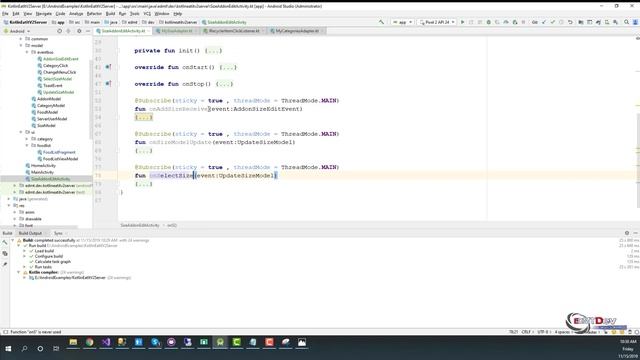The width and height of the screenshot is (640, 360).
Task: Click the pin icon in Build panel sidebar
Action: [x=5, y=264]
